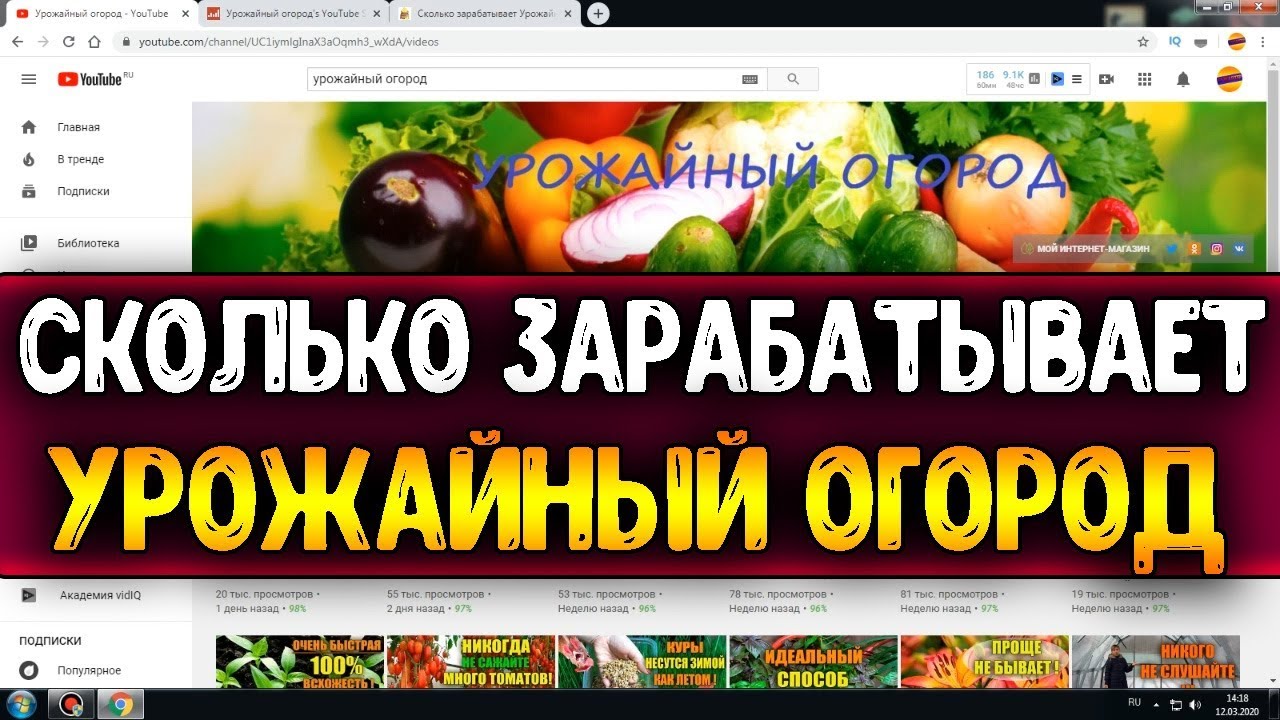The height and width of the screenshot is (720, 1280).
Task: Open the channel's Twitter link icon
Action: pos(1172,248)
